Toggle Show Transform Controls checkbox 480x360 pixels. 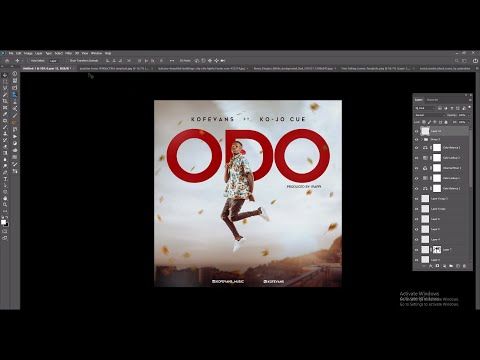pyautogui.click(x=67, y=61)
